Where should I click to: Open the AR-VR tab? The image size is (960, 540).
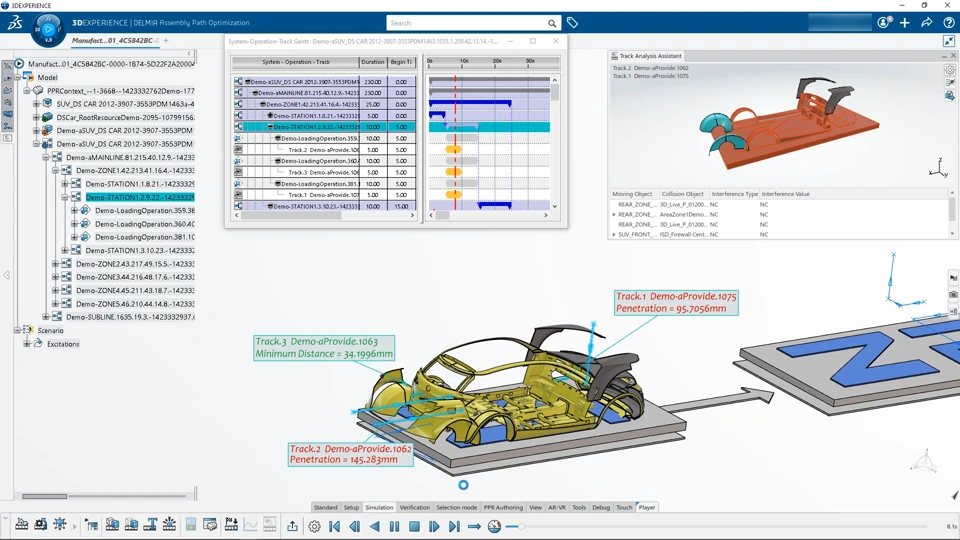[557, 508]
